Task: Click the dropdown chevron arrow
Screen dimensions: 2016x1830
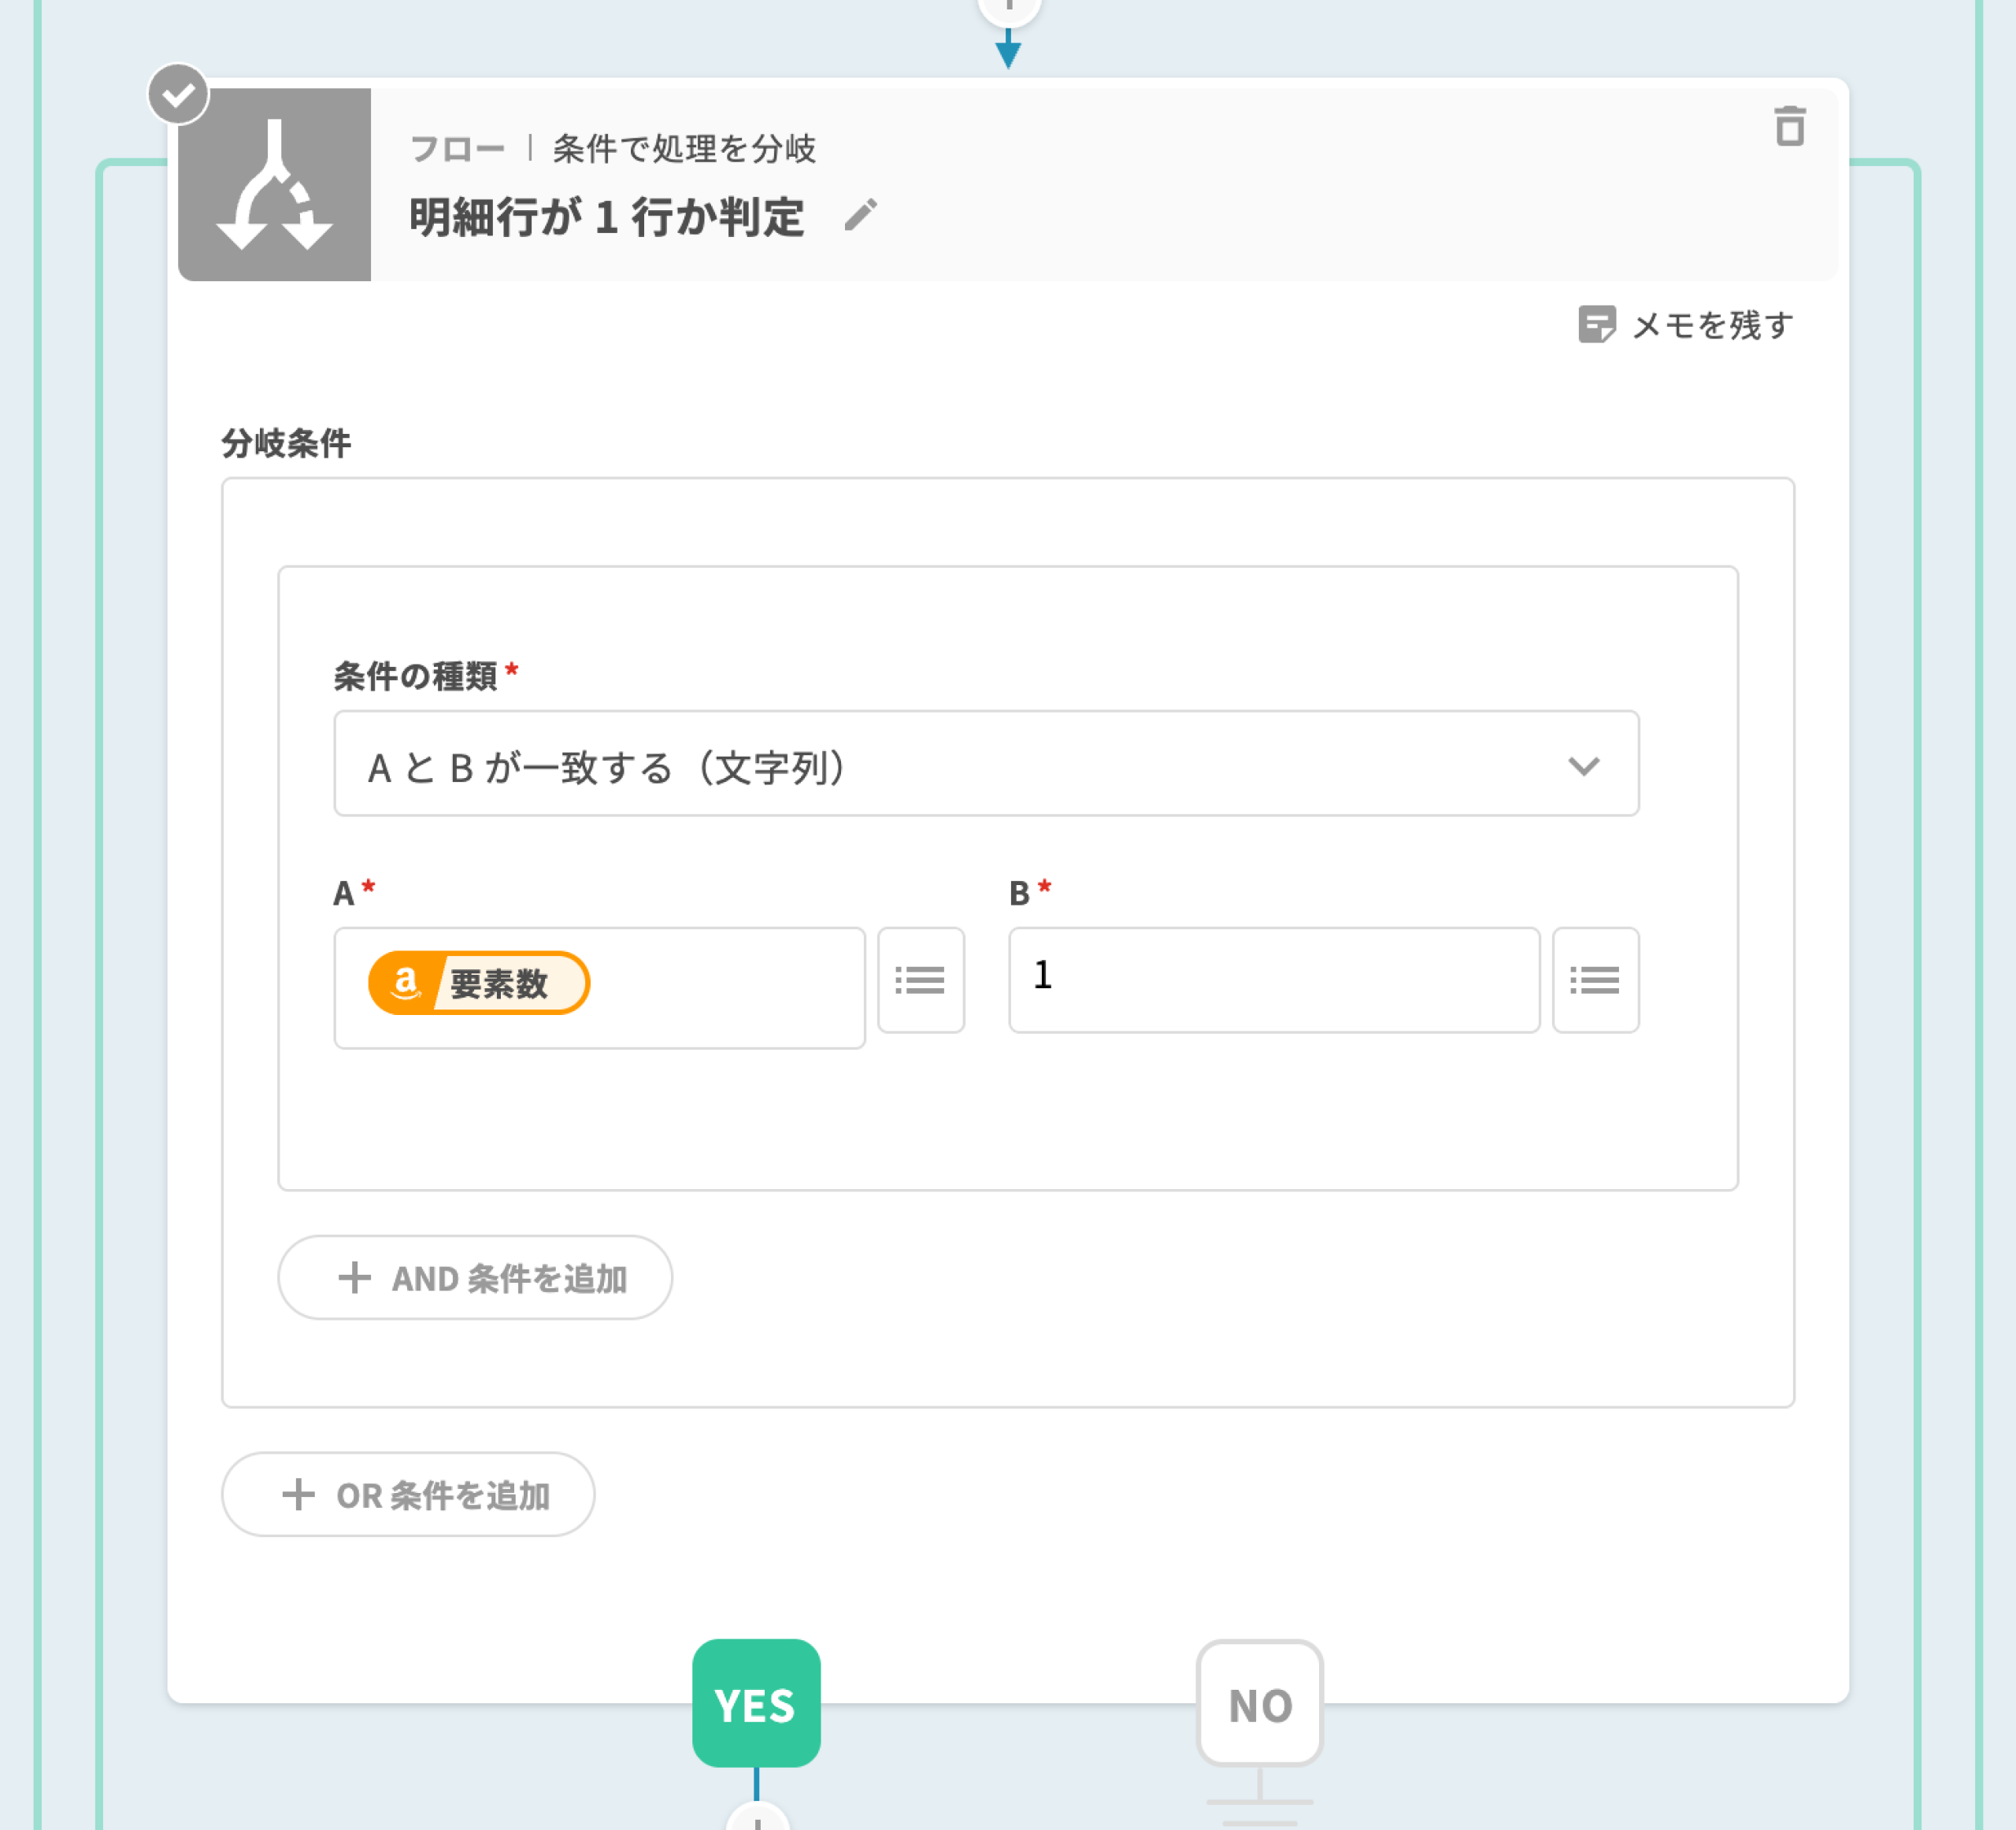Action: 1583,766
